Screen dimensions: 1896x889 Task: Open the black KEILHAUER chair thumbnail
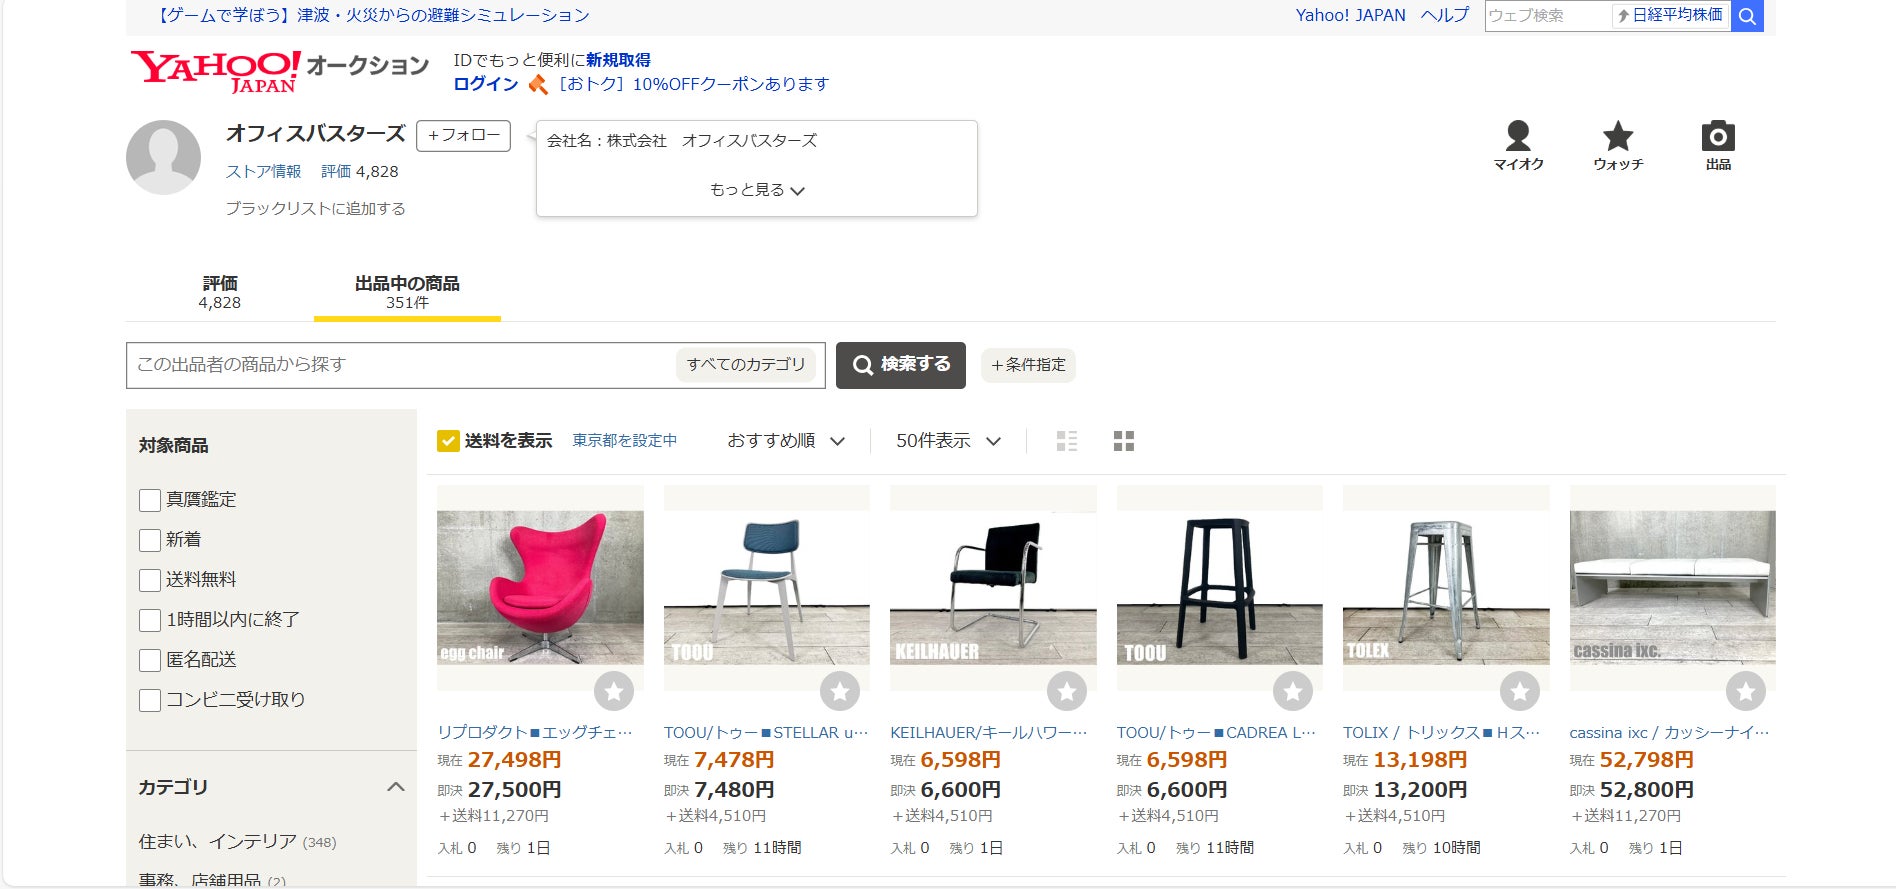(x=993, y=588)
